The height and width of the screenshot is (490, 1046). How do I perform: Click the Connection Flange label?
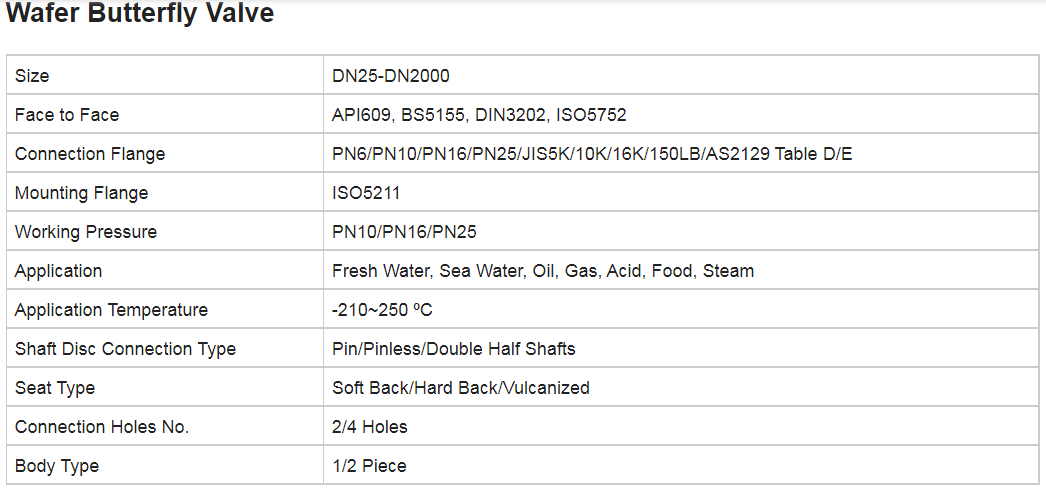coord(90,154)
